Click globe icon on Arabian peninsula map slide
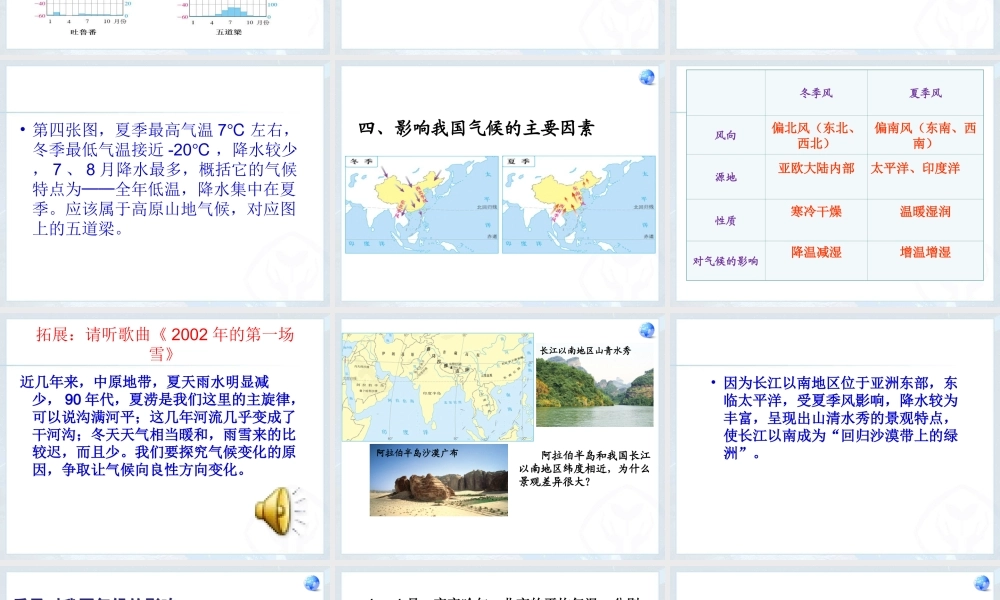Screen dimensions: 1000x600 pyautogui.click(x=647, y=330)
